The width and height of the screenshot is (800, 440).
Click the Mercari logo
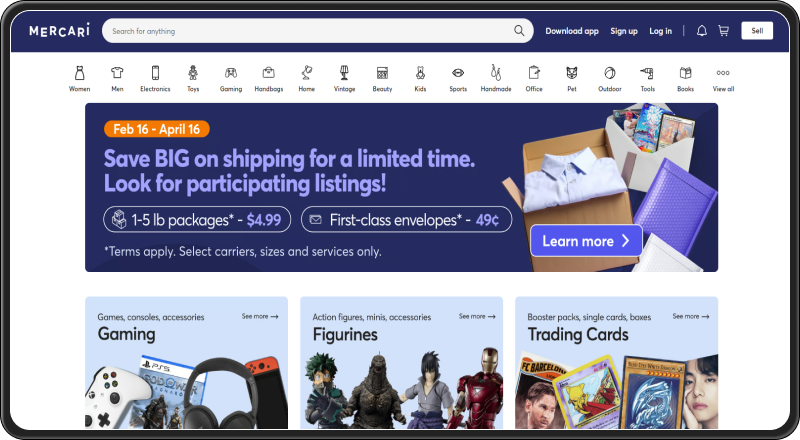59,31
